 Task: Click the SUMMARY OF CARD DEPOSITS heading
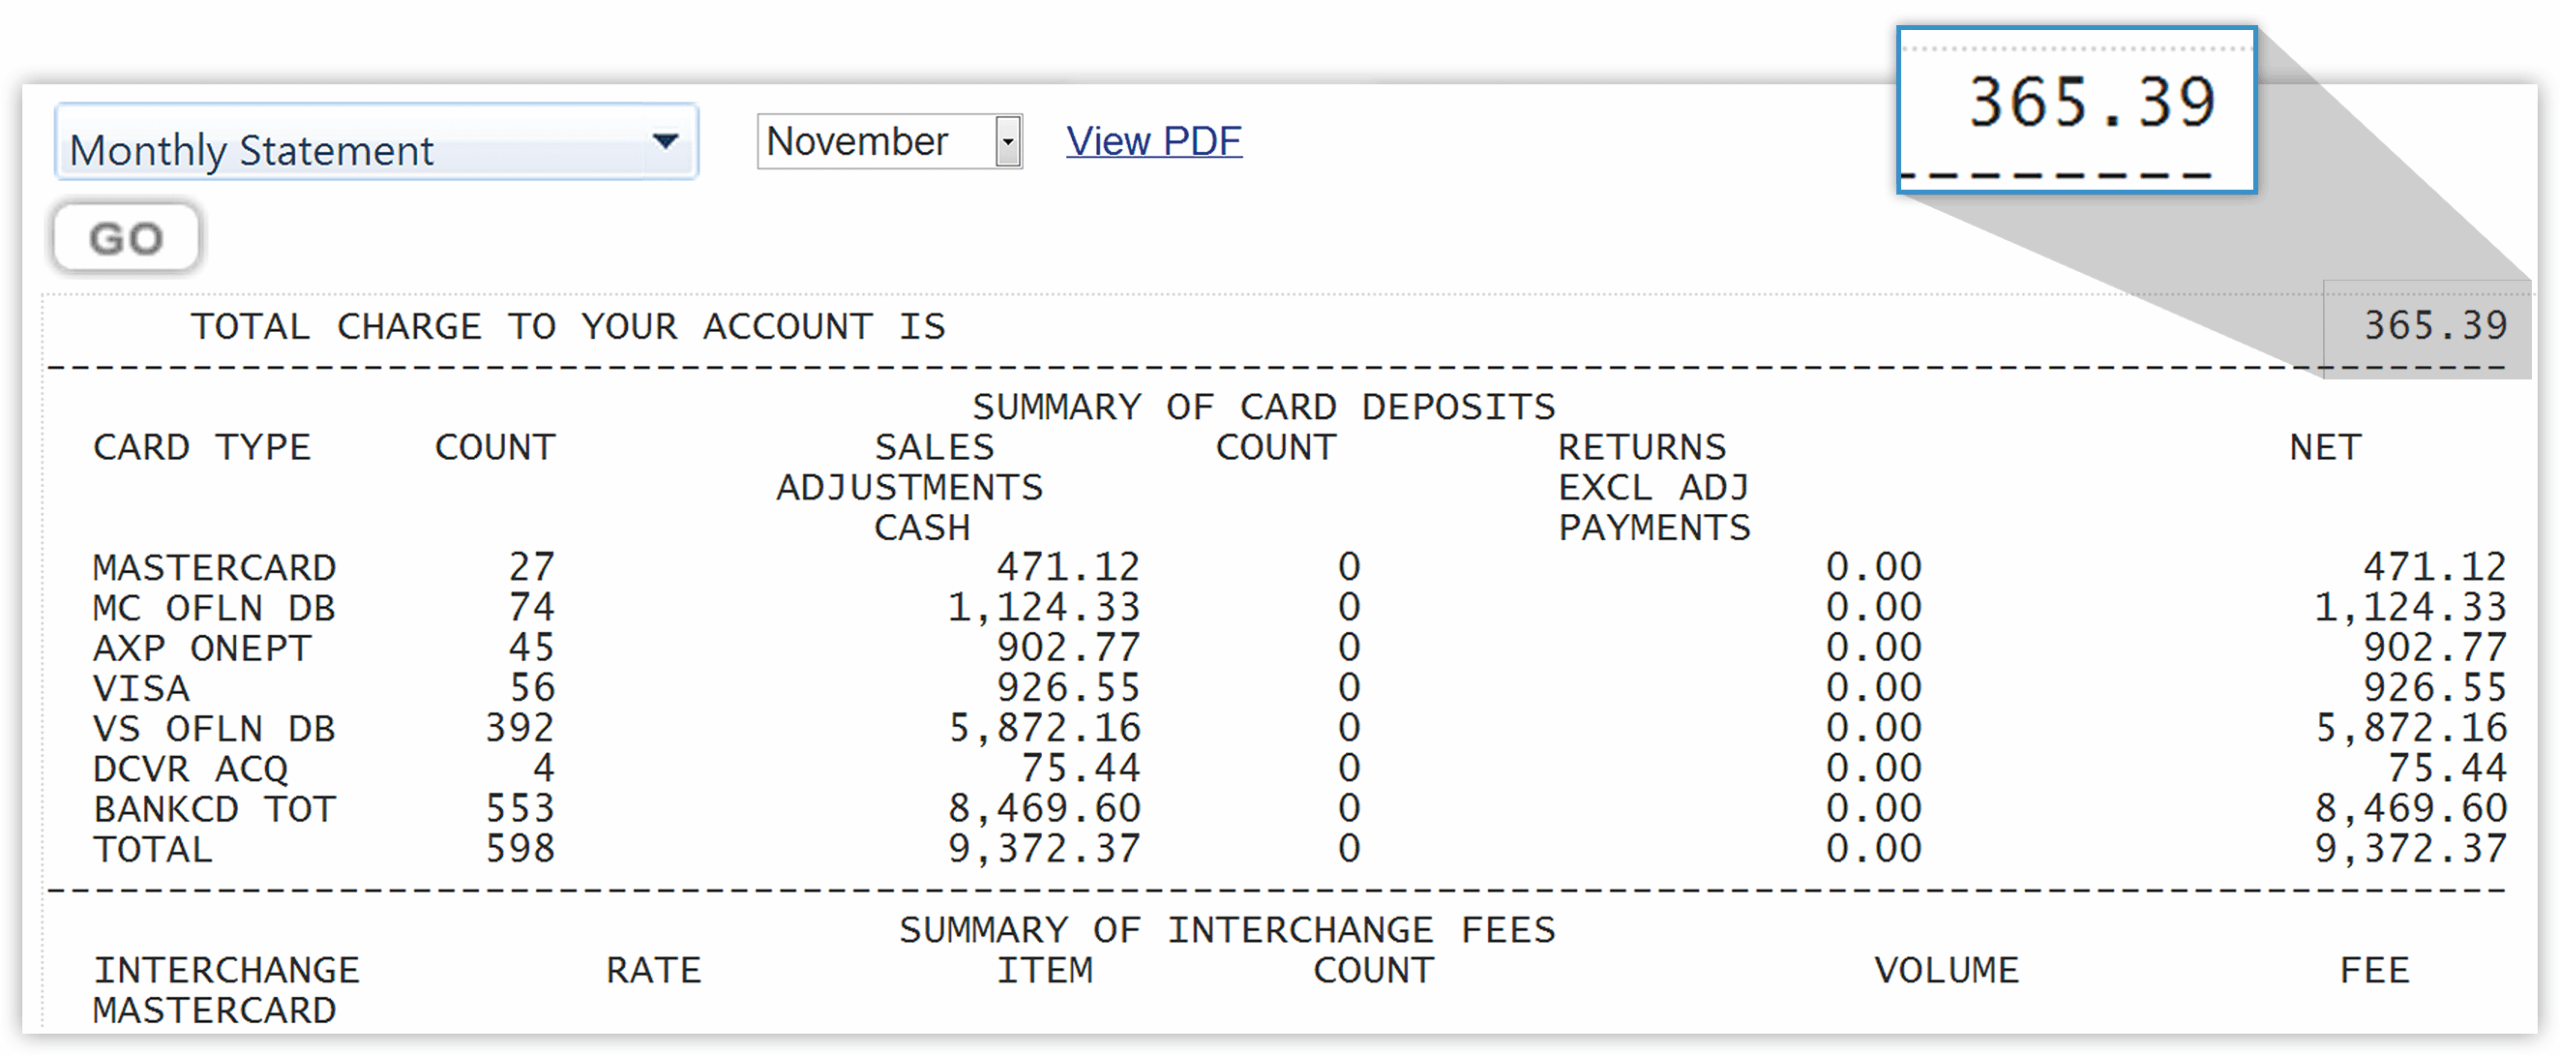1263,407
